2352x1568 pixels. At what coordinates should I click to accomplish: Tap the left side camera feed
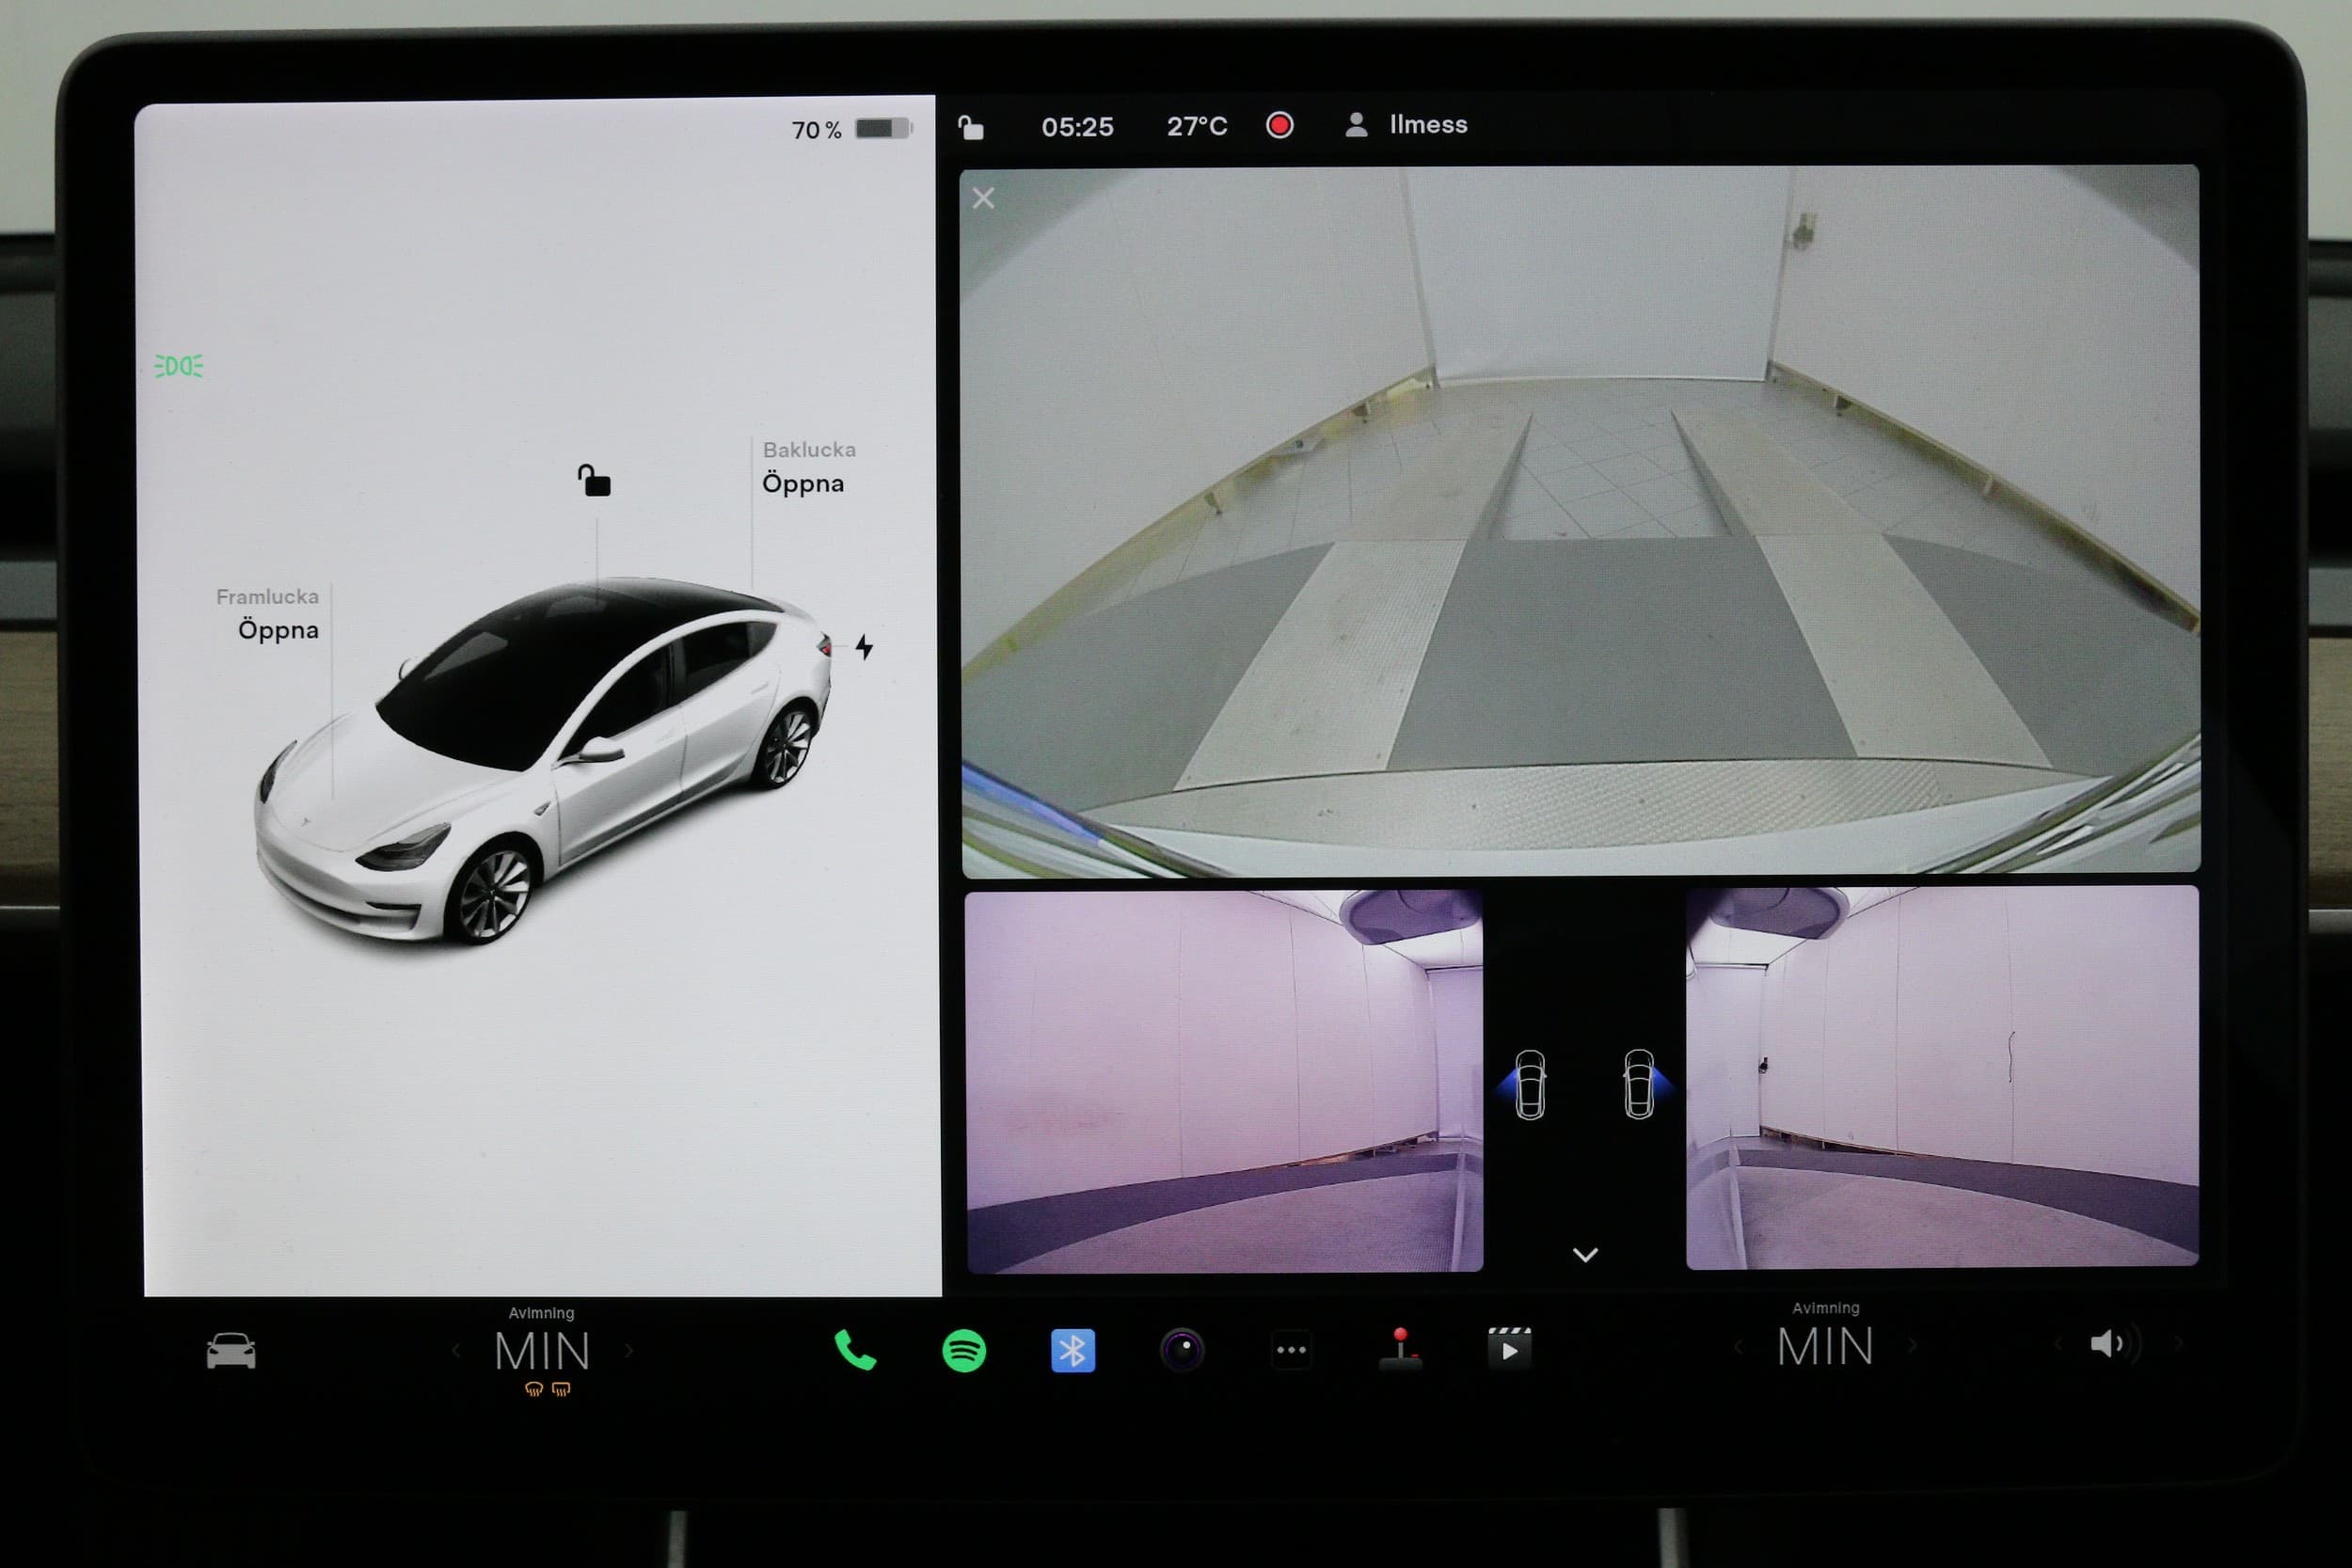click(1225, 1081)
